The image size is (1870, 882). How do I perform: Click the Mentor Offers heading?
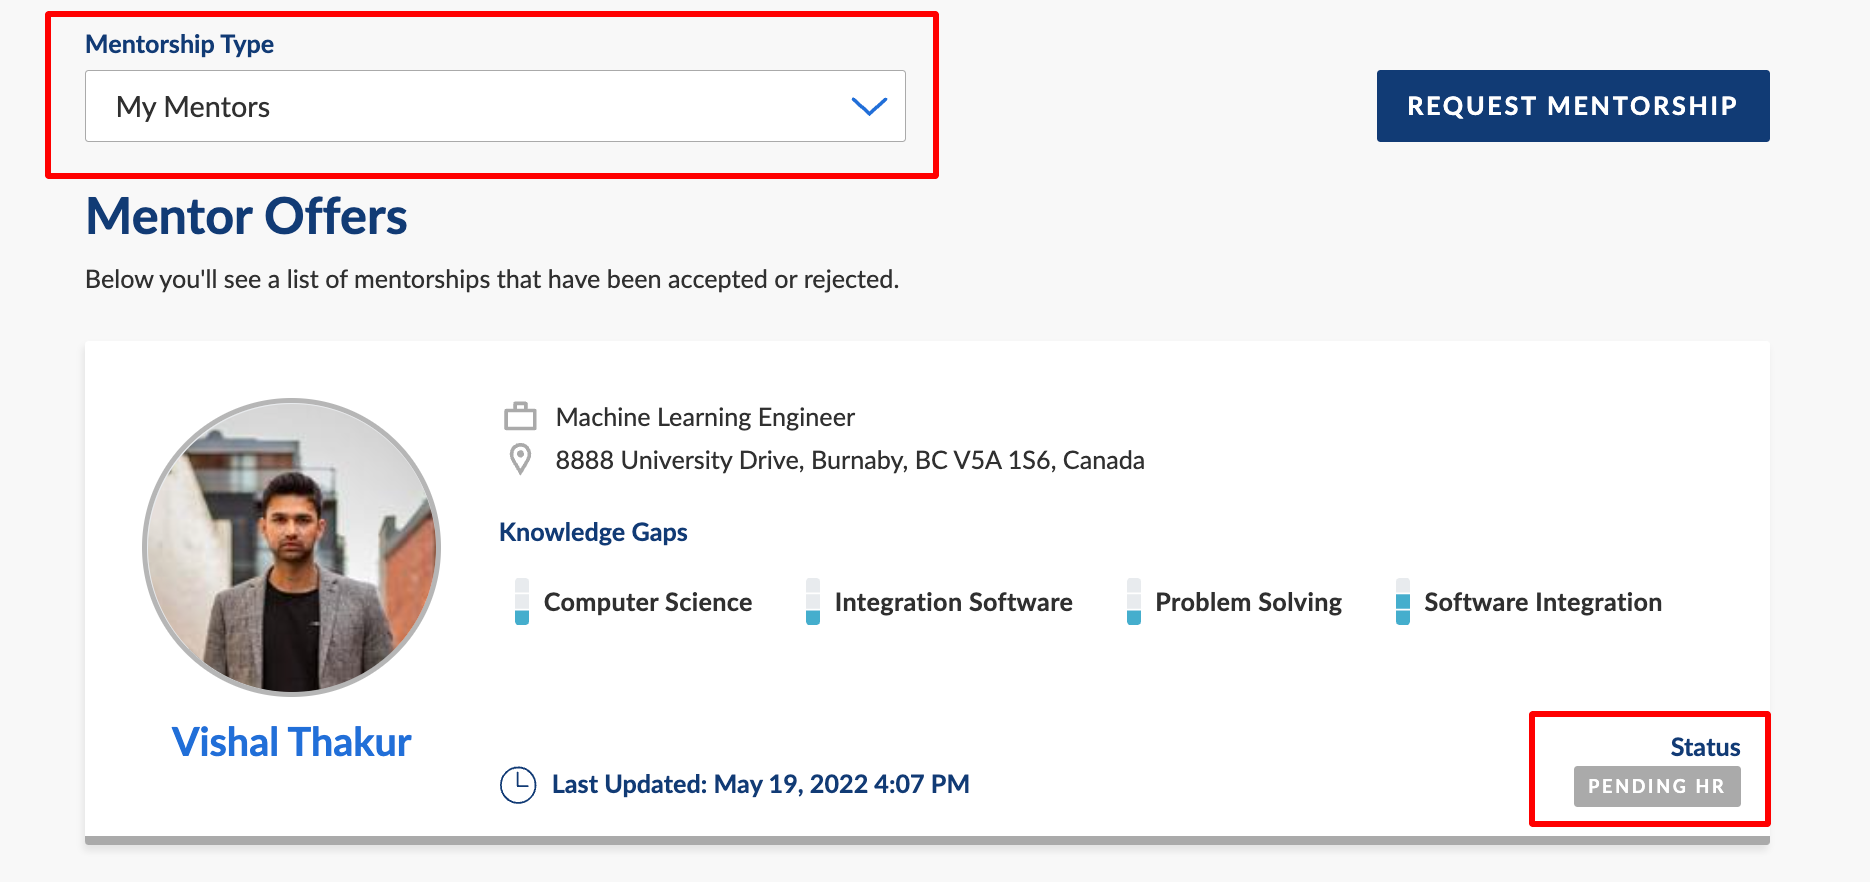(247, 216)
